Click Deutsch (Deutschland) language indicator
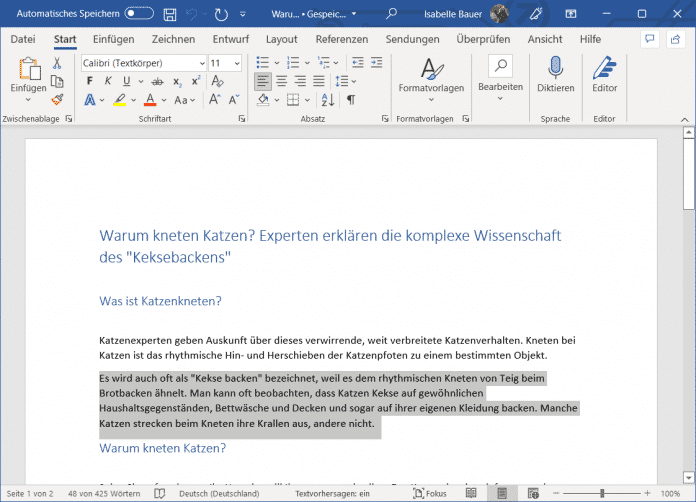This screenshot has height=502, width=696. tap(219, 494)
